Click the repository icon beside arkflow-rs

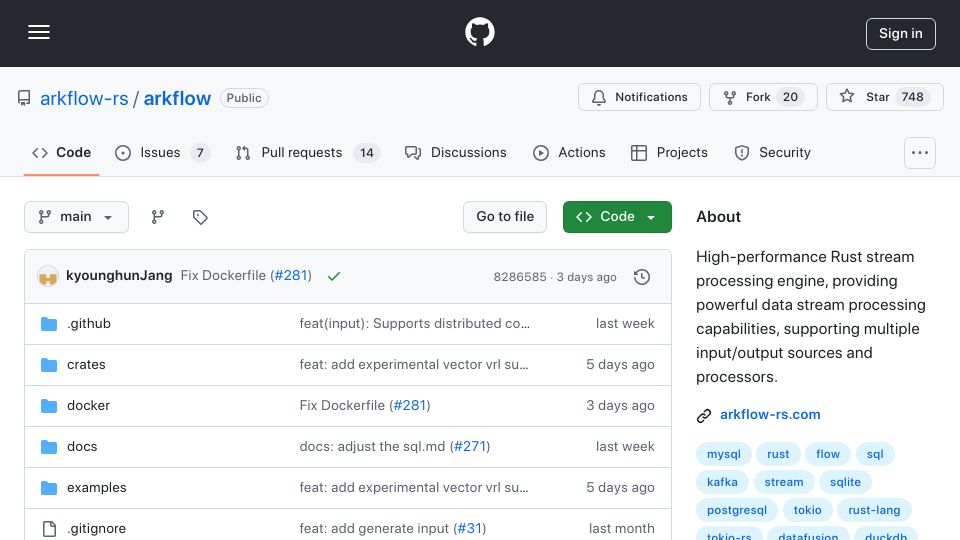pos(24,99)
